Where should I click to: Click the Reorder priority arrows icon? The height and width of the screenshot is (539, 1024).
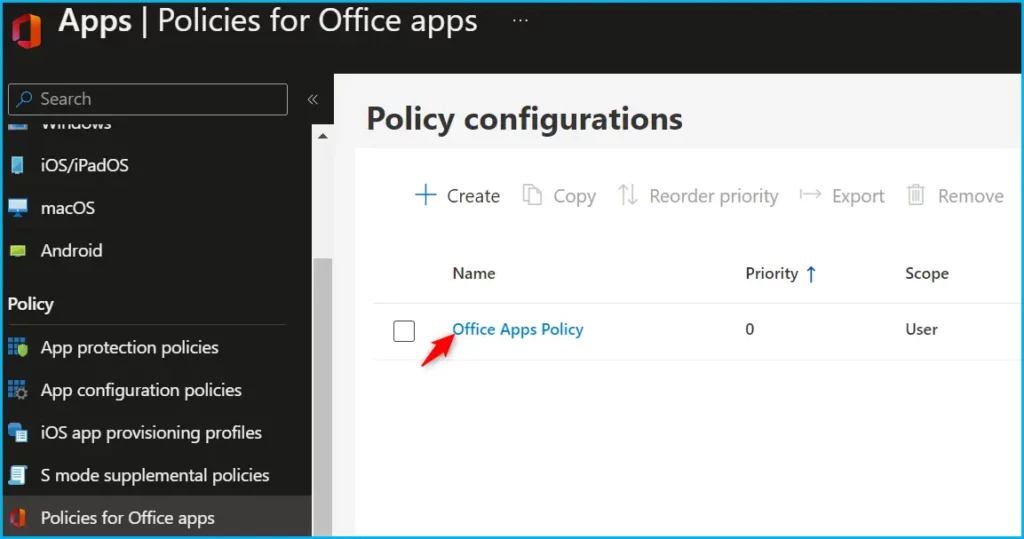click(x=628, y=195)
